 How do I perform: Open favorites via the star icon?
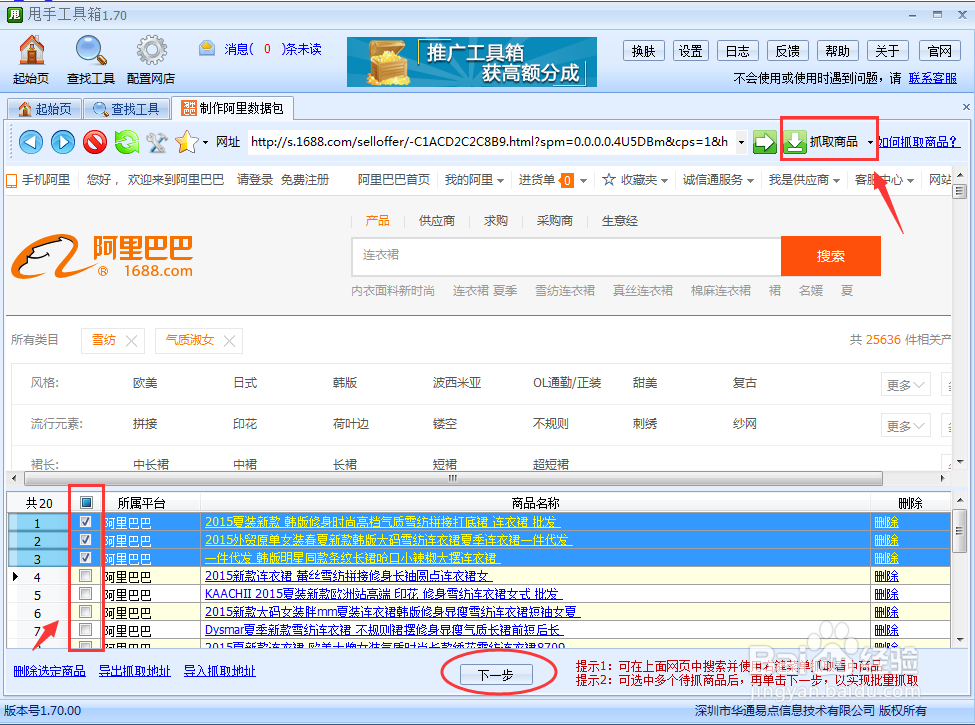(x=185, y=142)
